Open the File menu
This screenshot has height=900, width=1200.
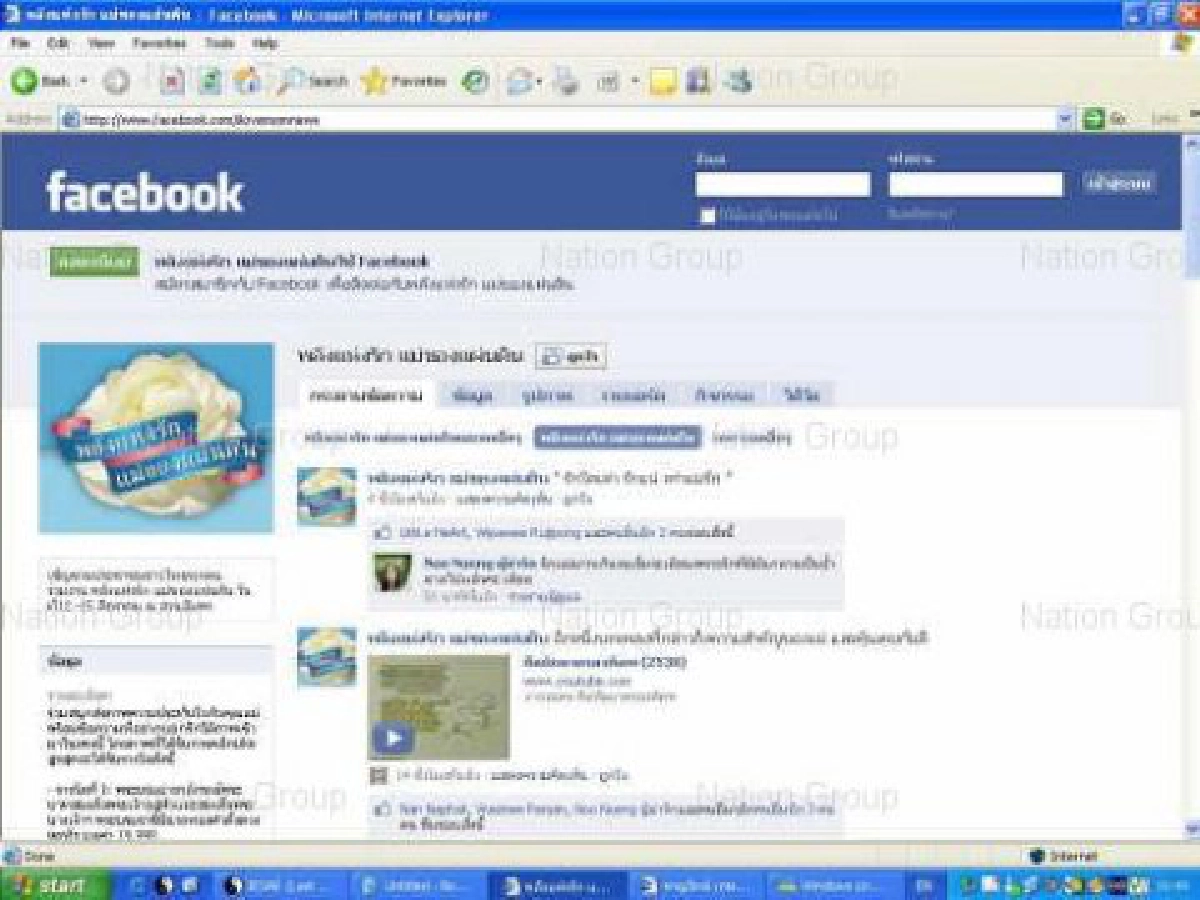pyautogui.click(x=21, y=44)
